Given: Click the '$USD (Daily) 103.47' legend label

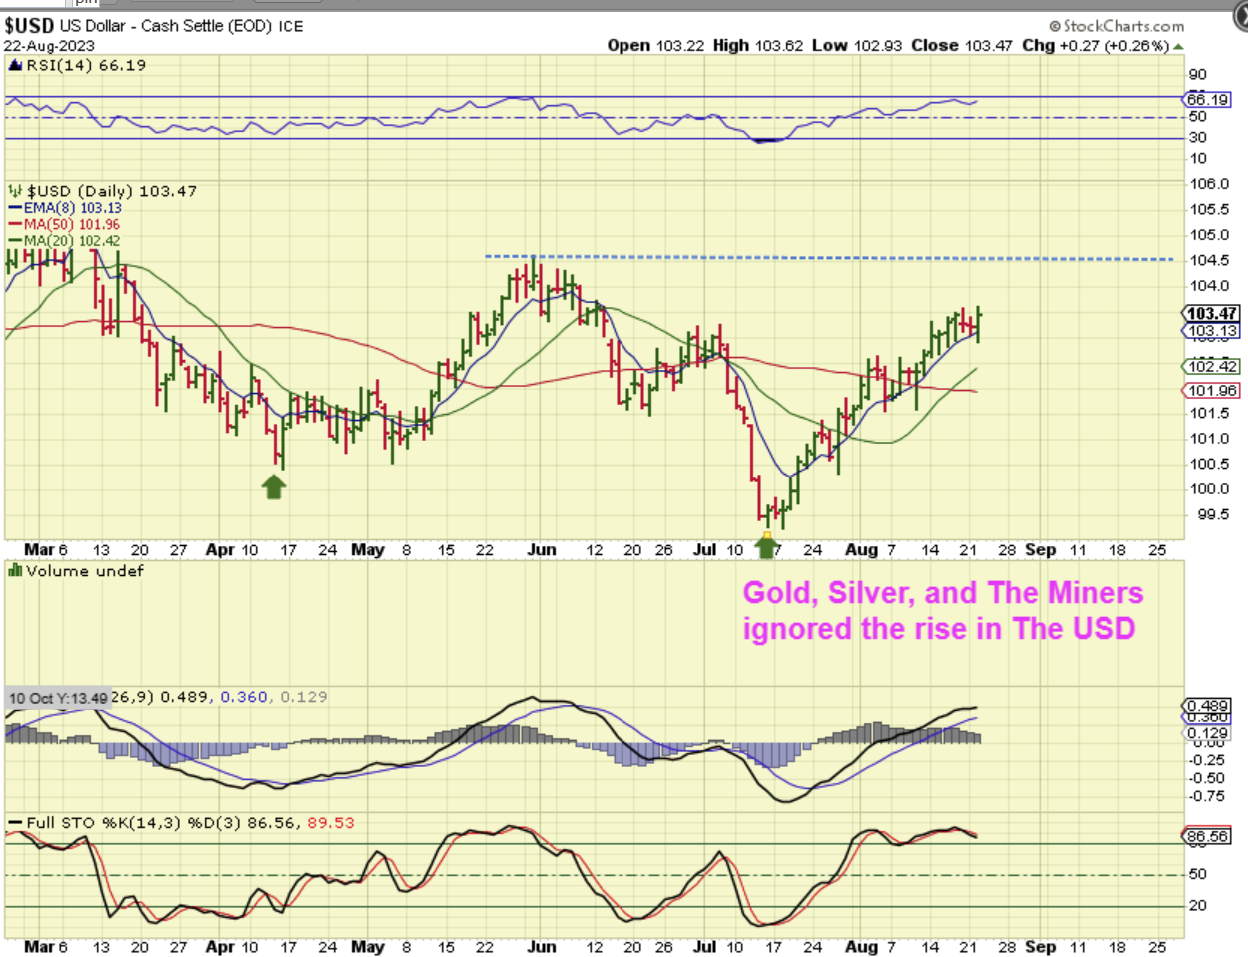Looking at the screenshot, I should 111,191.
